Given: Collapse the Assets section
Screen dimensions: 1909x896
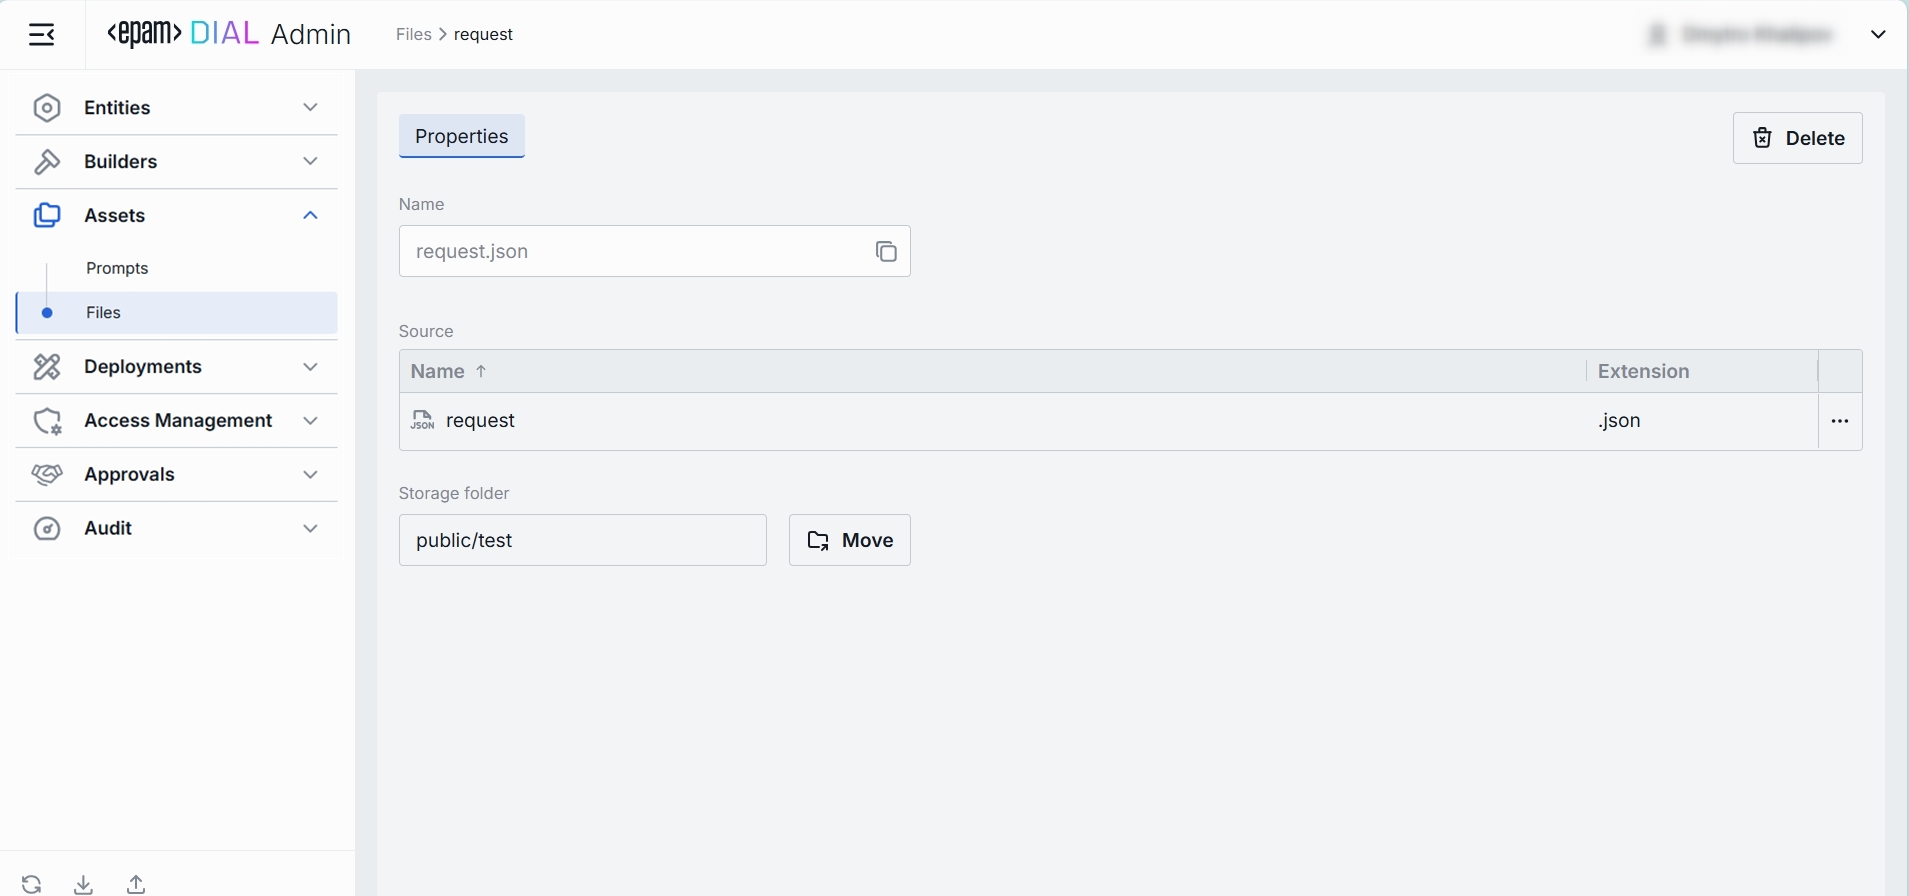Looking at the screenshot, I should pyautogui.click(x=310, y=216).
